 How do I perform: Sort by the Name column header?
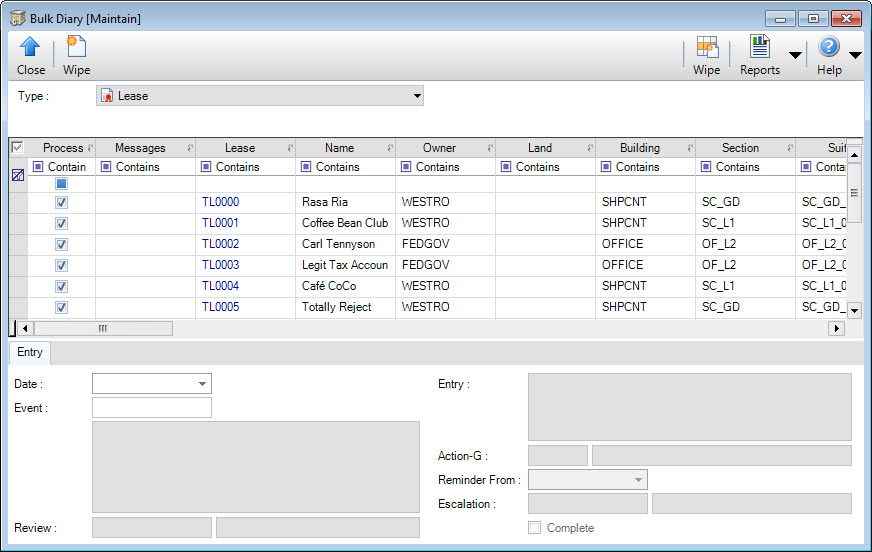pos(339,148)
